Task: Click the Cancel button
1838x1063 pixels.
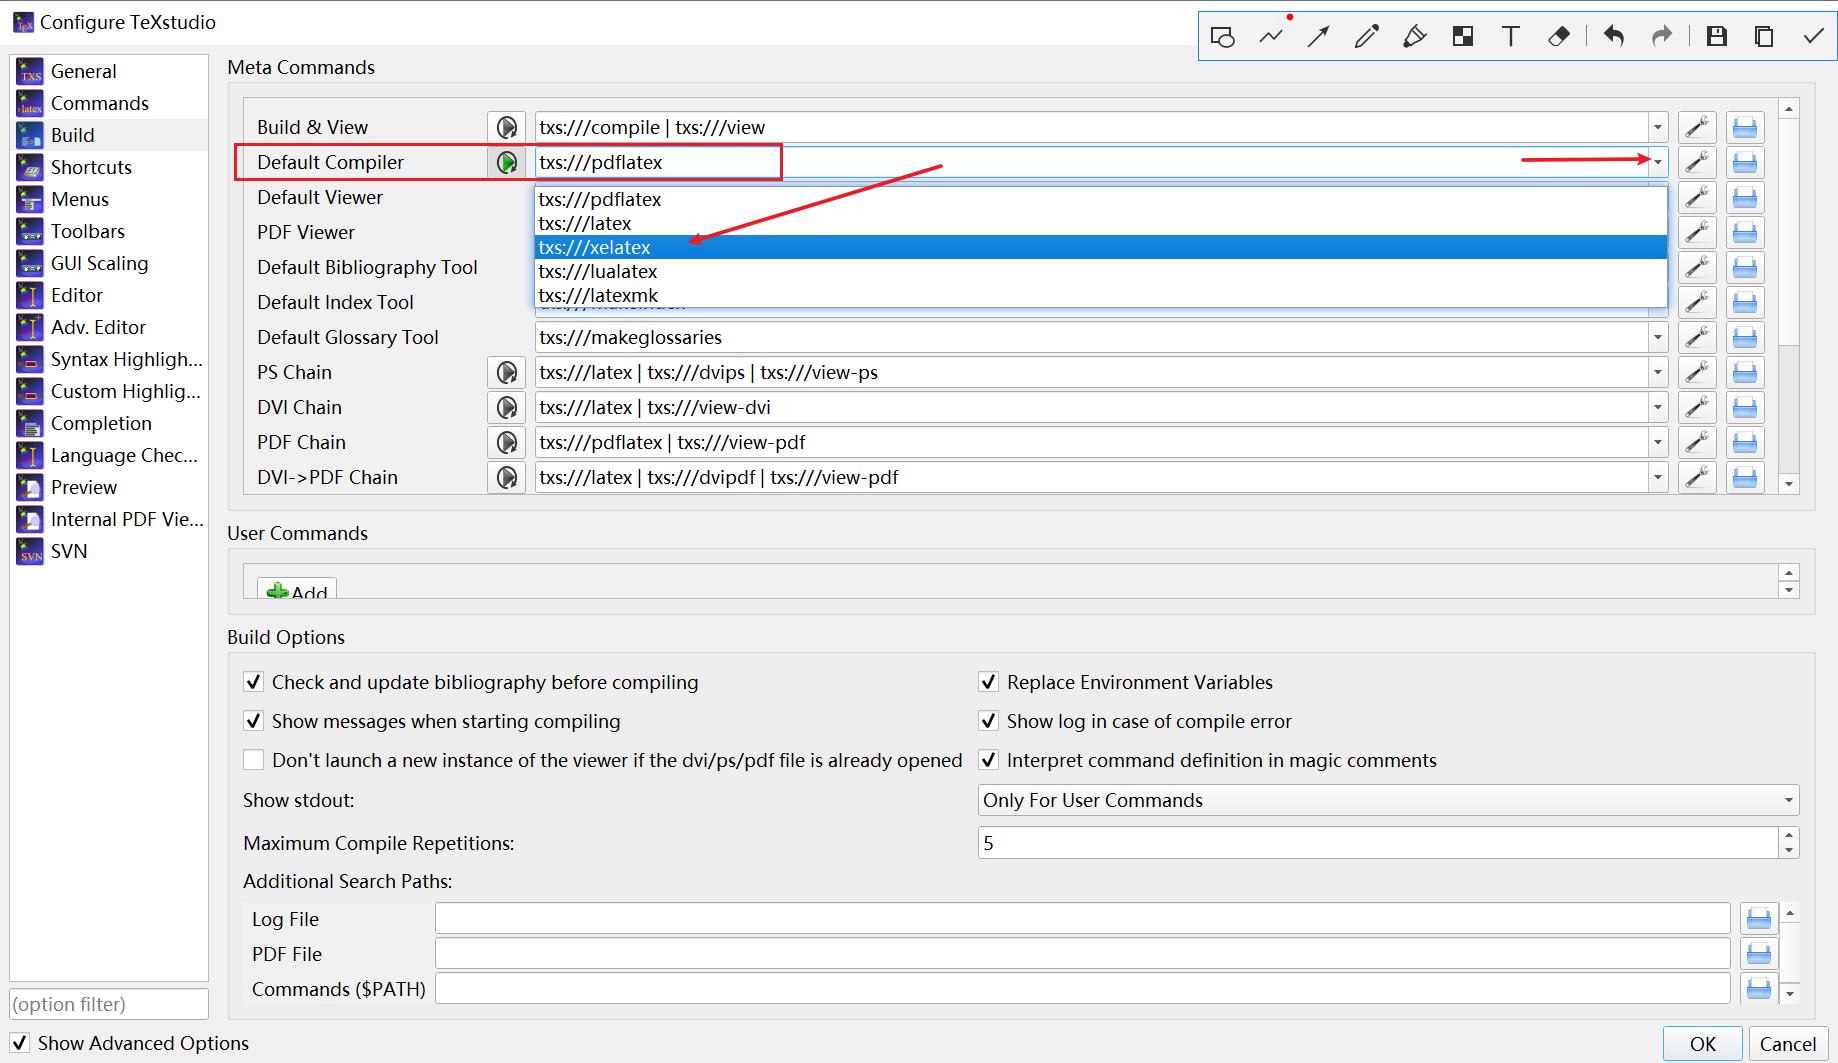Action: click(x=1788, y=1044)
